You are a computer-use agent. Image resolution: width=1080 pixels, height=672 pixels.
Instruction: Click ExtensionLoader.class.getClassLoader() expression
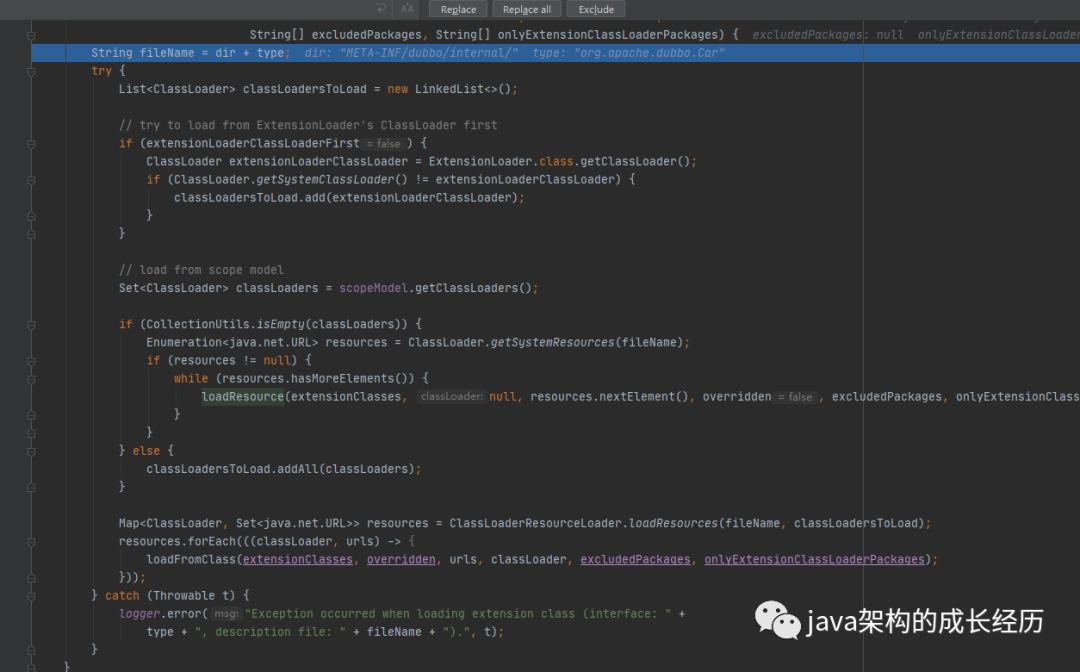559,161
